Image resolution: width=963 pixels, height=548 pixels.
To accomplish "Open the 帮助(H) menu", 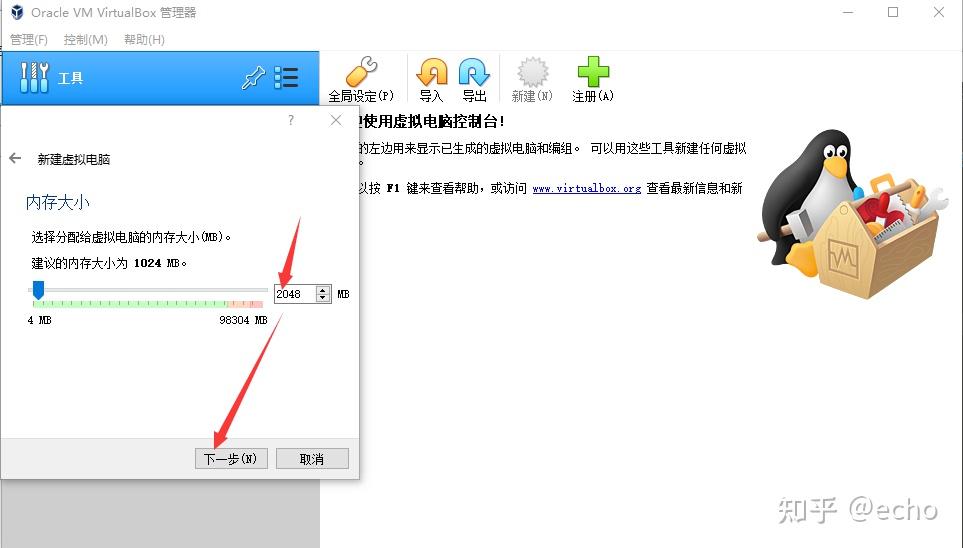I will [144, 39].
